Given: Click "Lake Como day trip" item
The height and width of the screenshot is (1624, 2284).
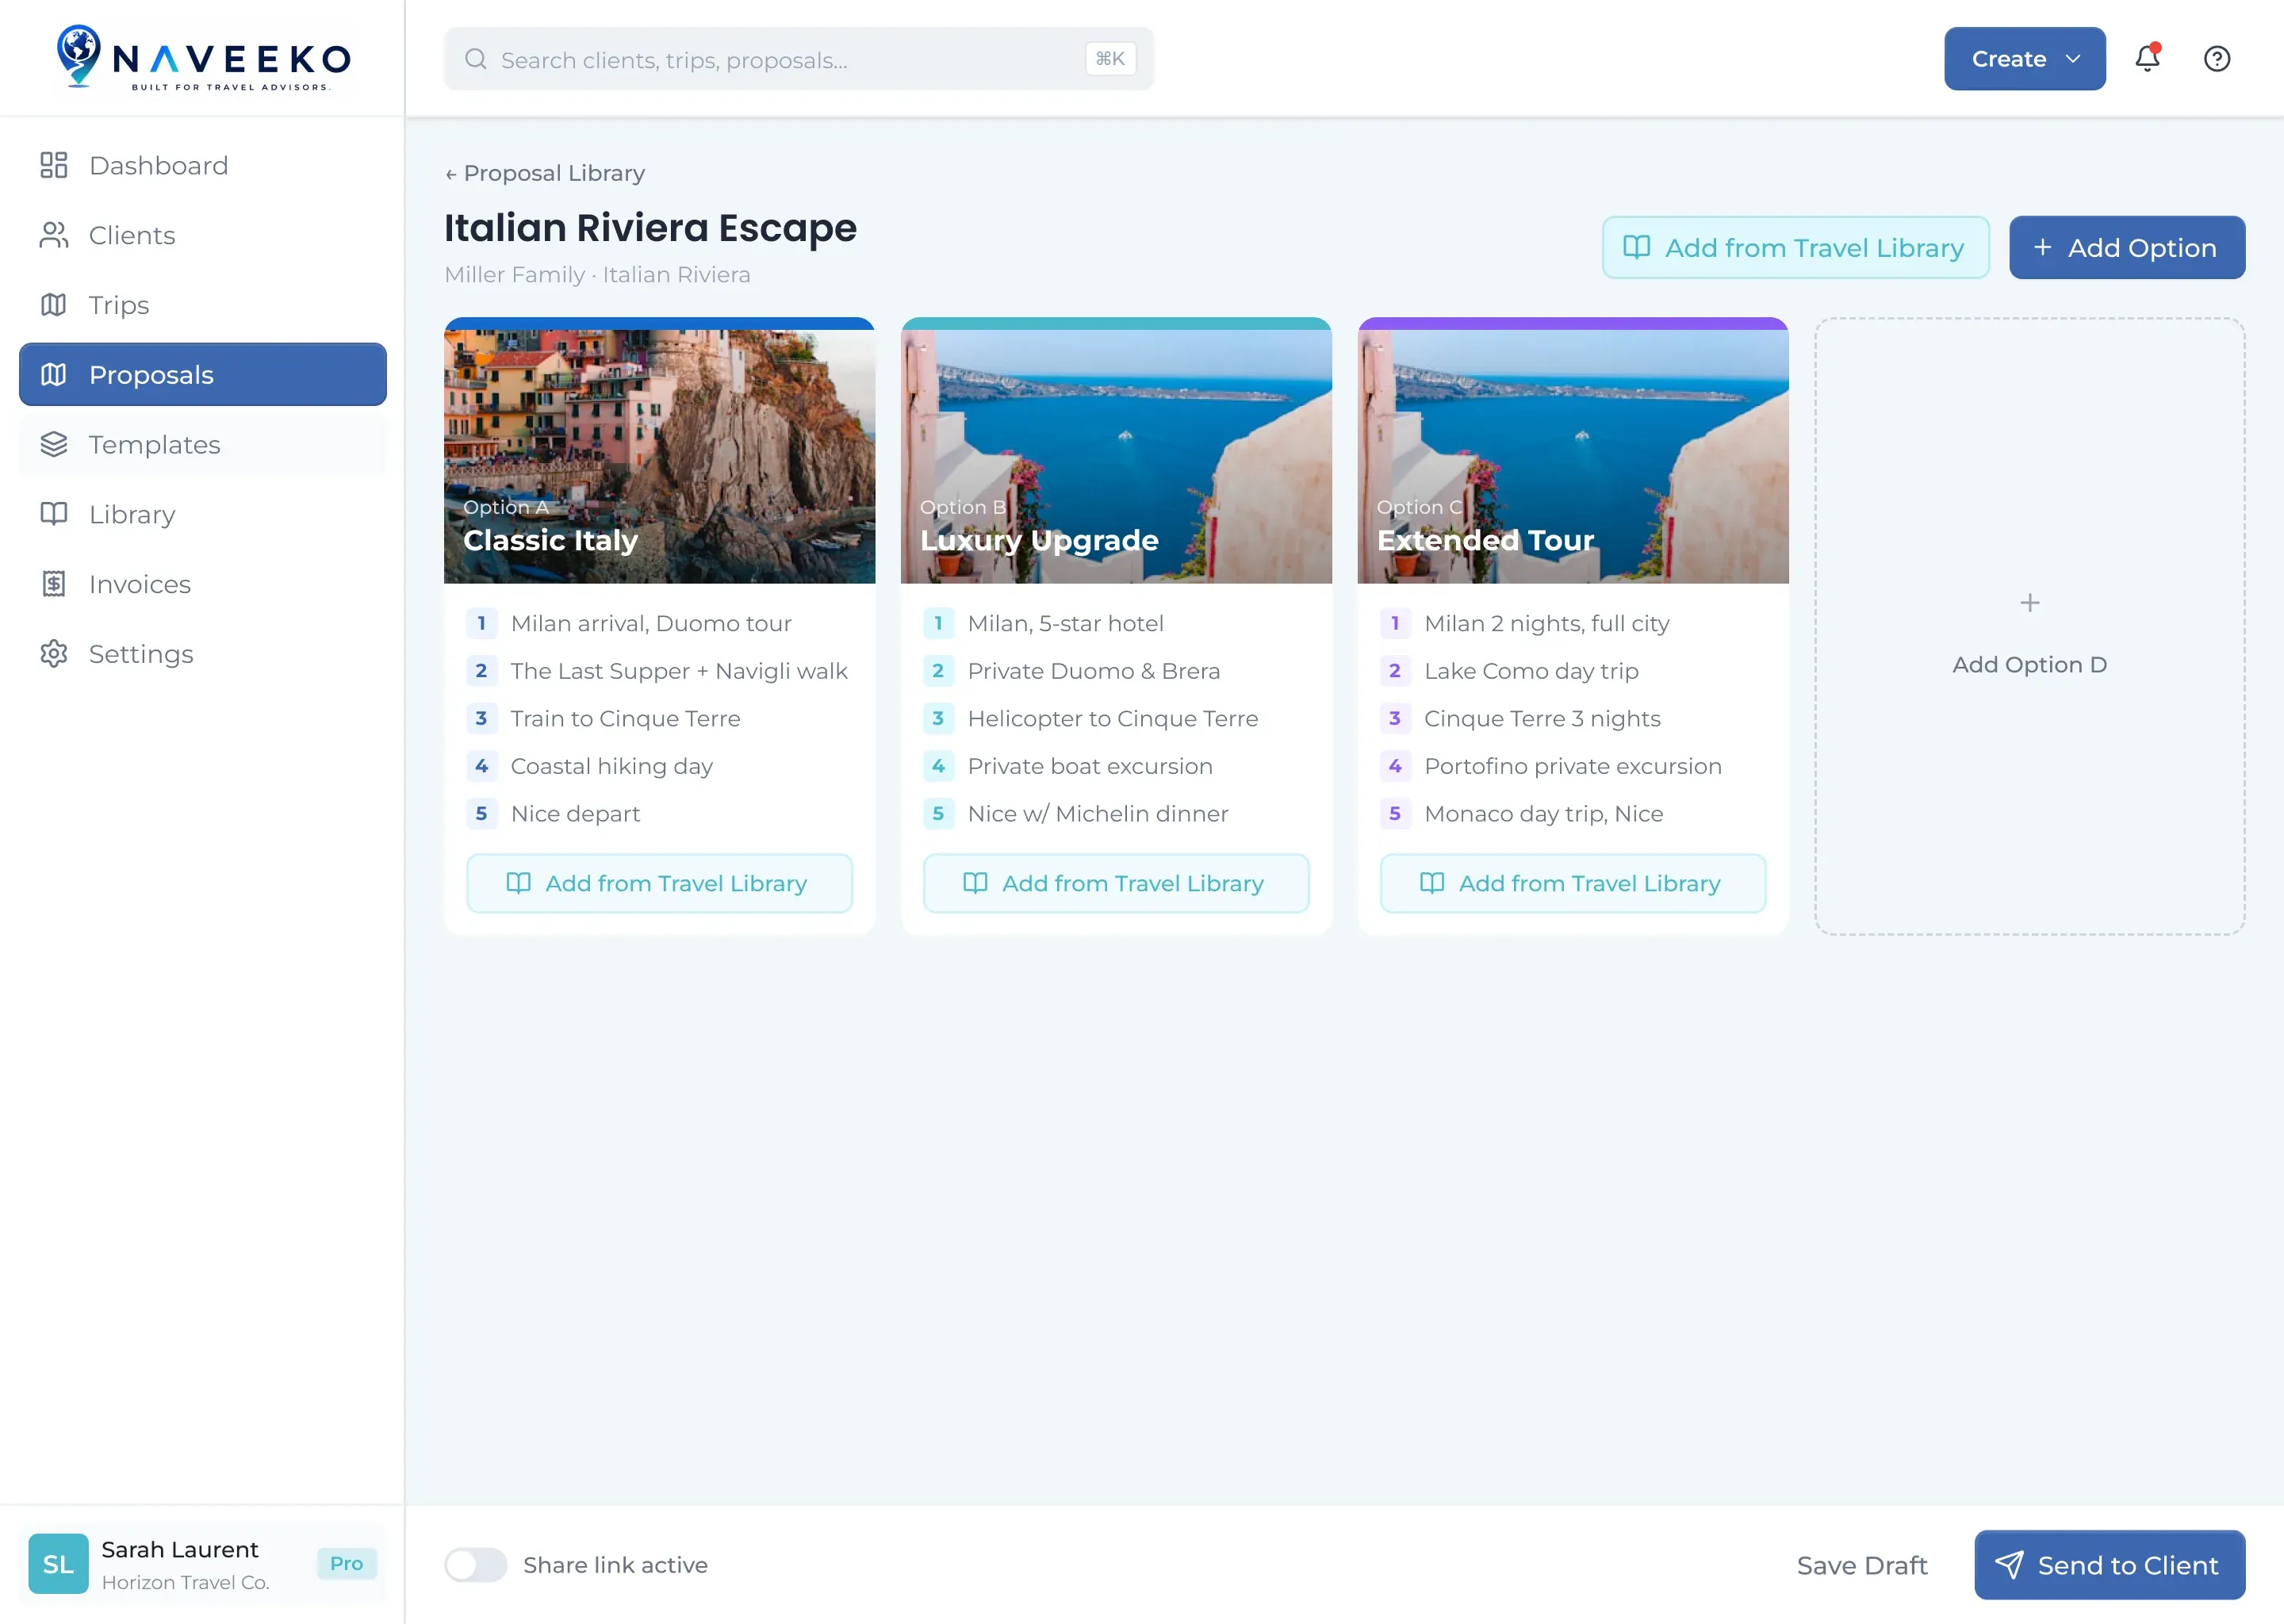Looking at the screenshot, I should [x=1531, y=671].
